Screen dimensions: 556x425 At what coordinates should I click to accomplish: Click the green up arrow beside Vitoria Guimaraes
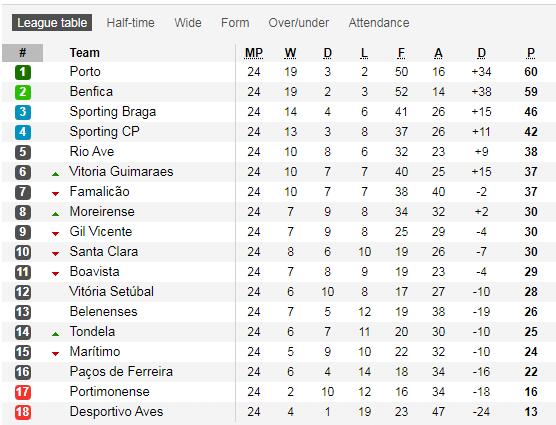coord(55,174)
